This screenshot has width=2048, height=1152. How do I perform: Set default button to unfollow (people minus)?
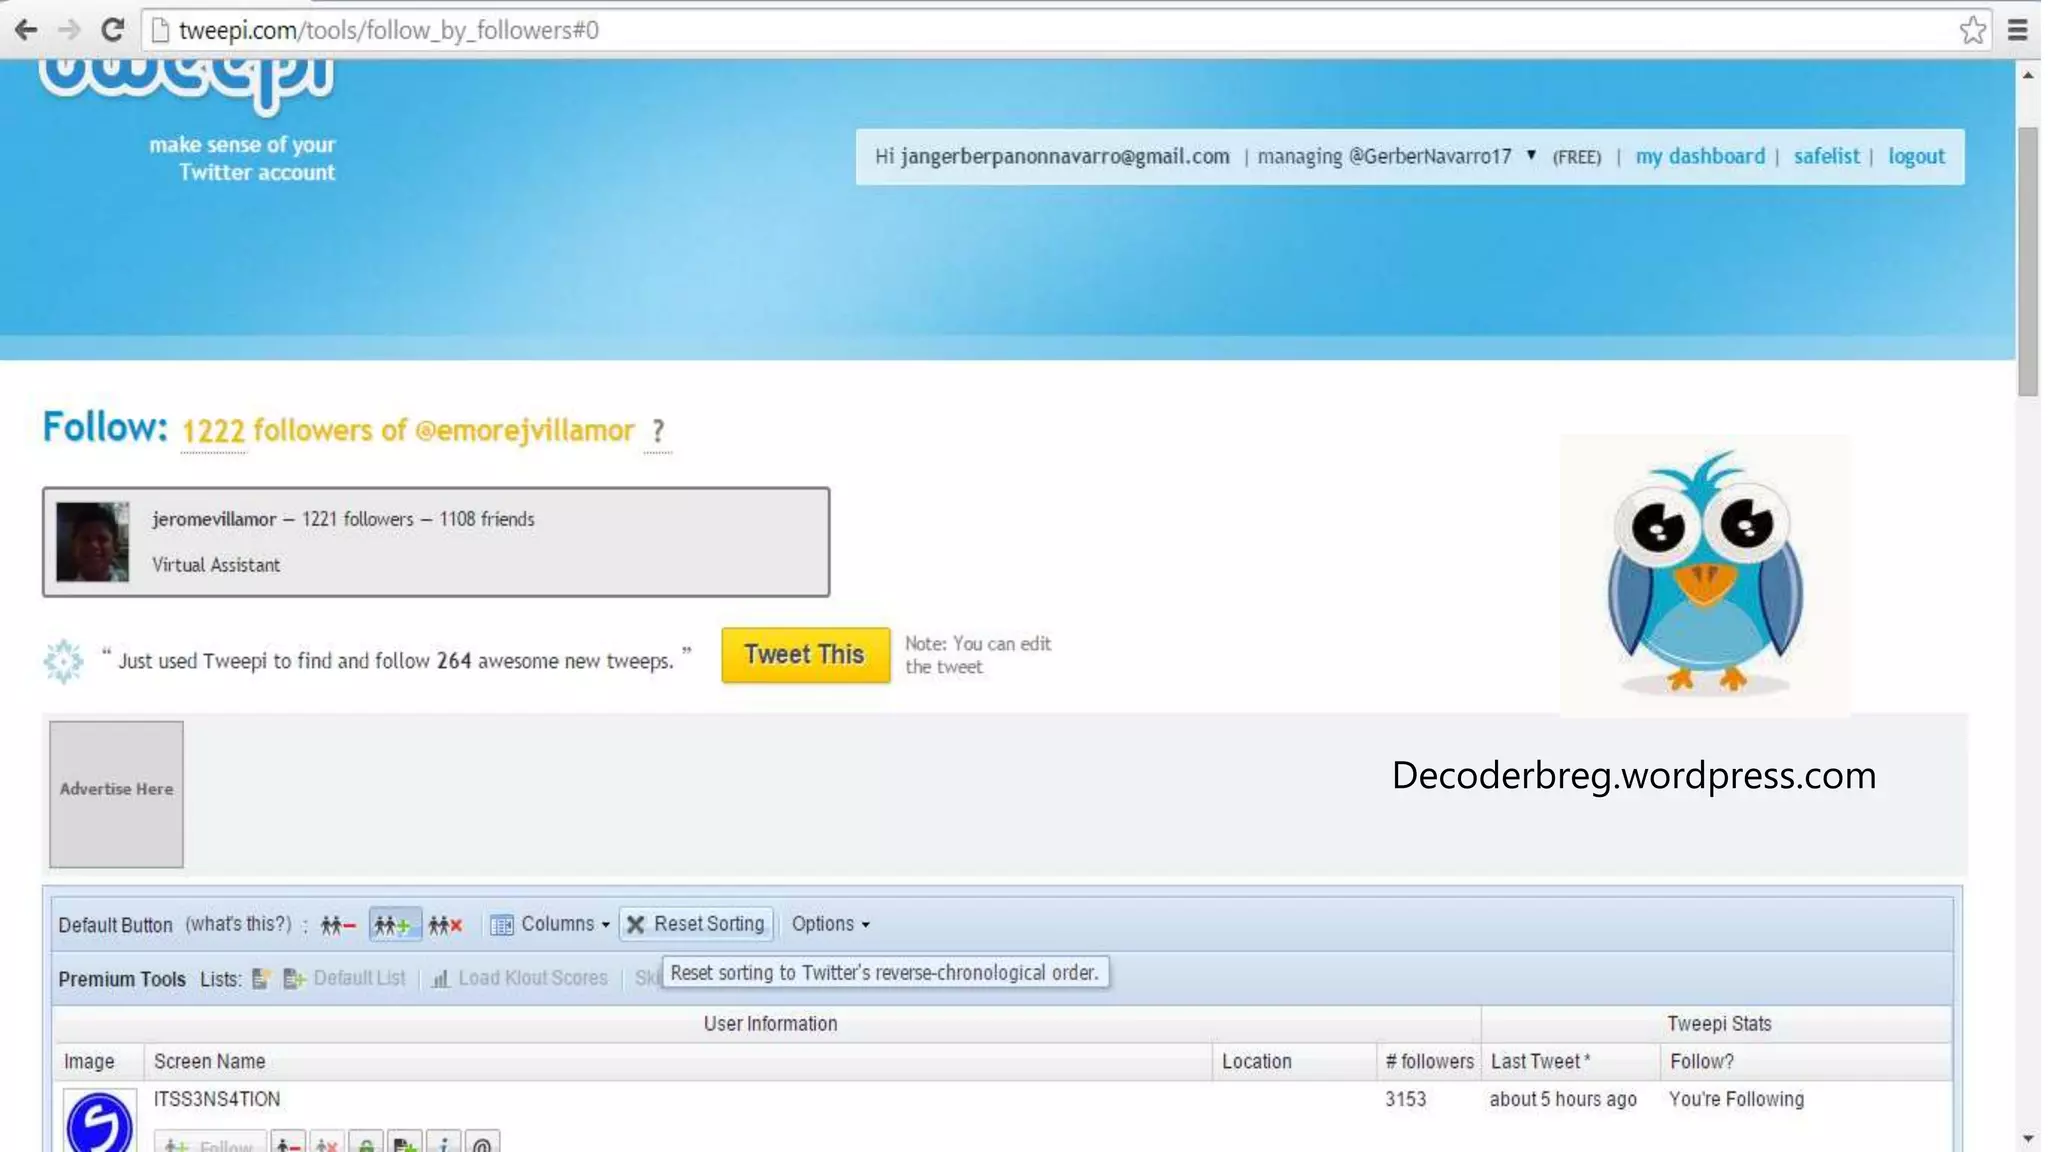(x=338, y=925)
